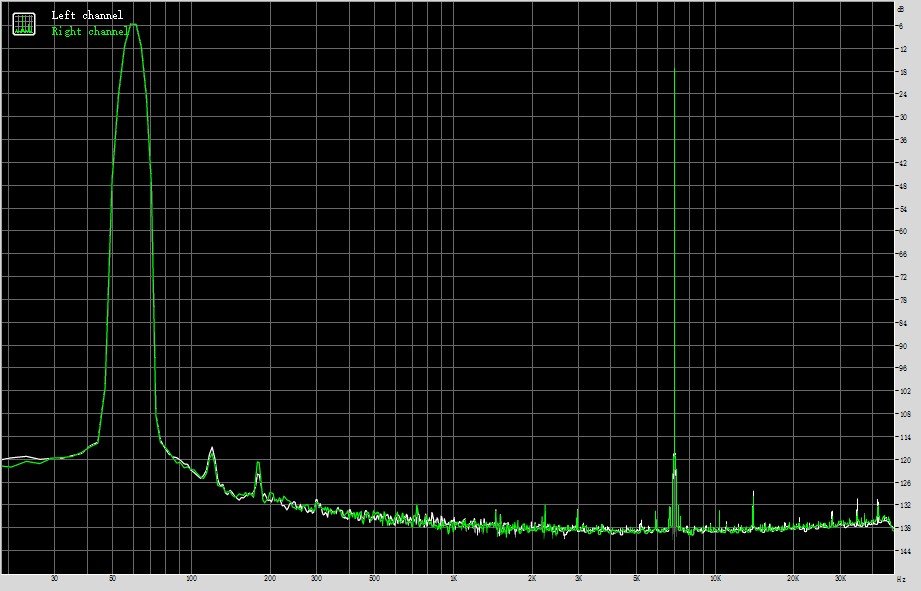Click the 500 frequency axis label

(374, 579)
